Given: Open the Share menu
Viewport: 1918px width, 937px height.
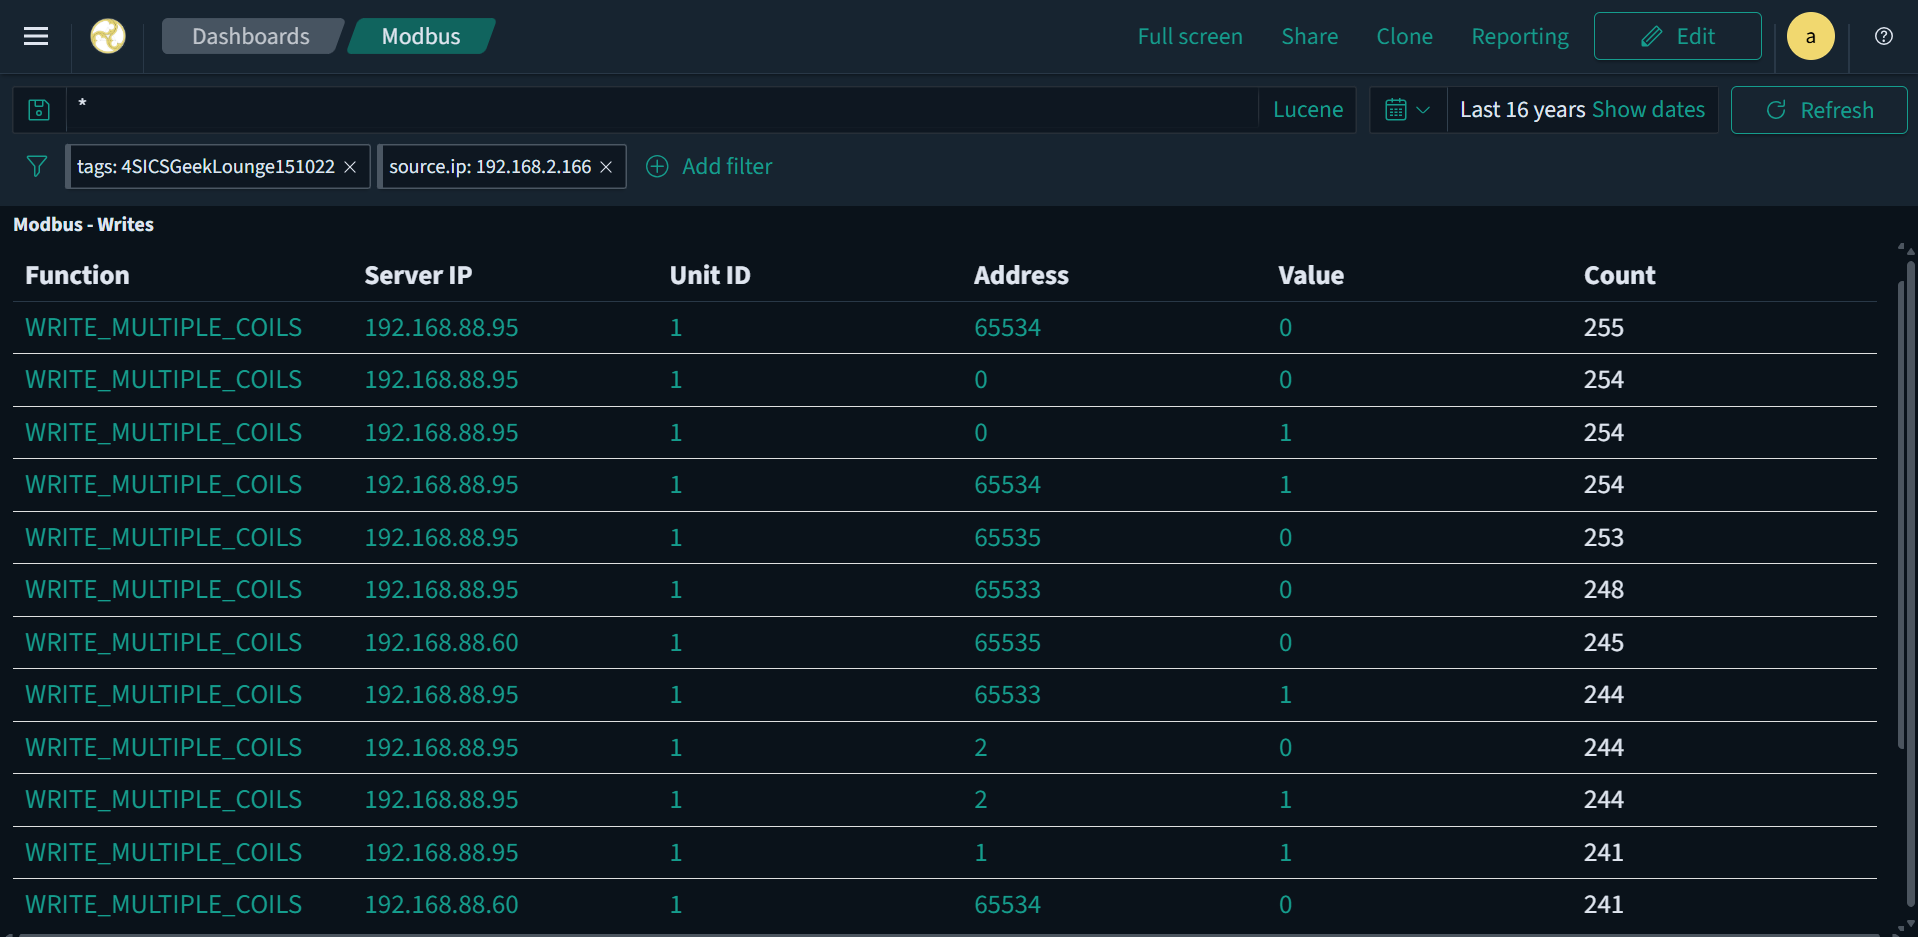Looking at the screenshot, I should tap(1309, 36).
